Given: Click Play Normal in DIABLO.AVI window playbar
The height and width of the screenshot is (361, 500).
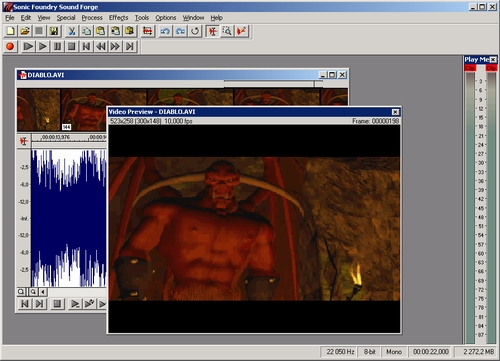Looking at the screenshot, I should click(x=75, y=304).
